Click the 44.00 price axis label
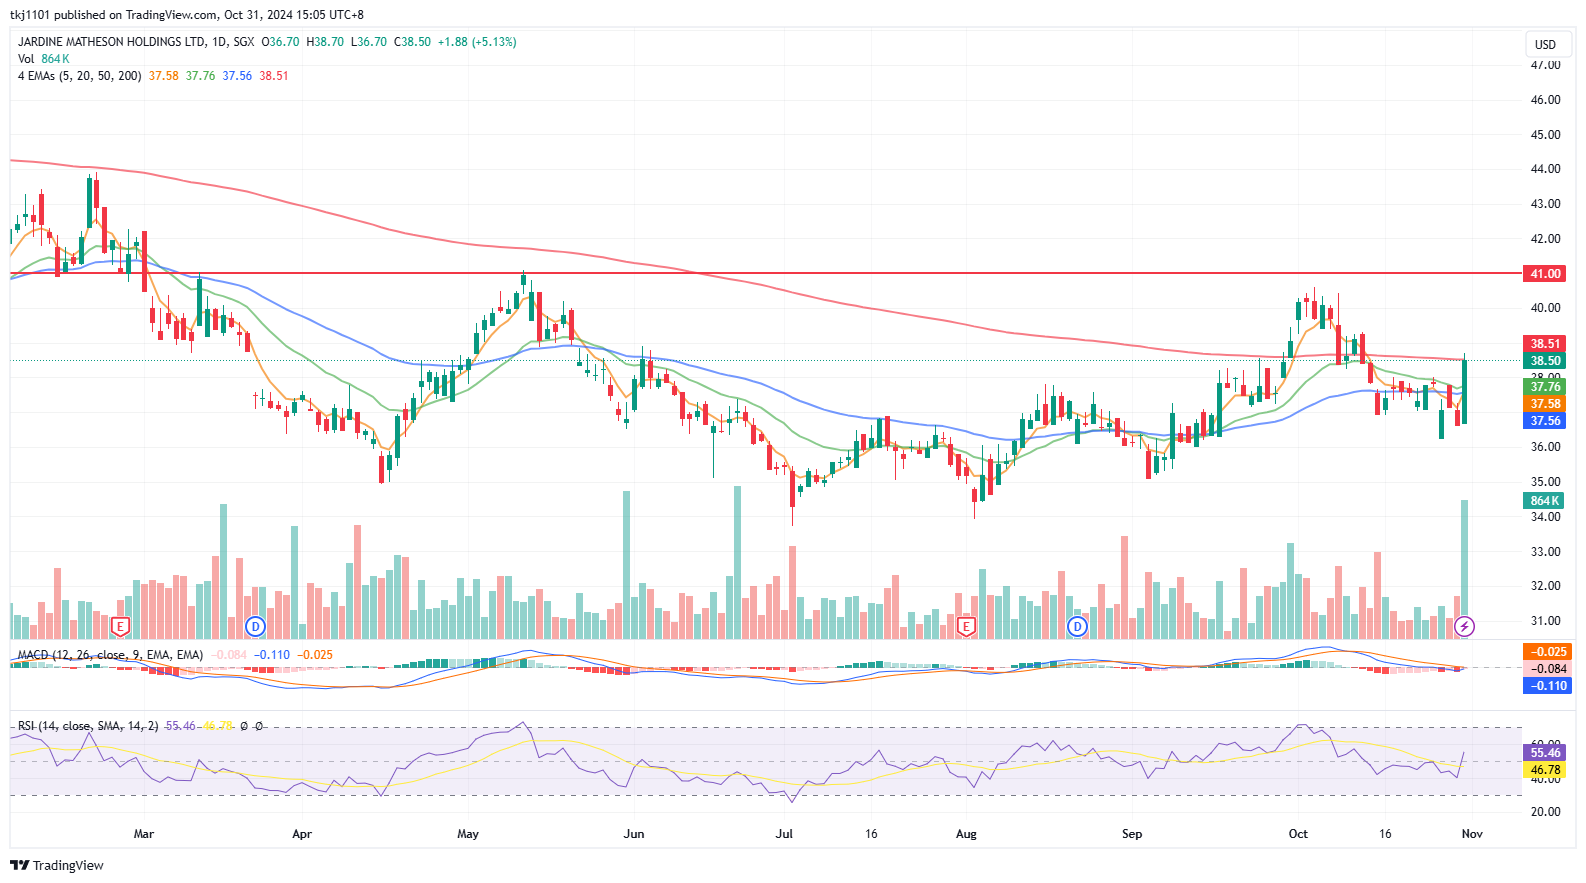The width and height of the screenshot is (1586, 883). tap(1545, 169)
